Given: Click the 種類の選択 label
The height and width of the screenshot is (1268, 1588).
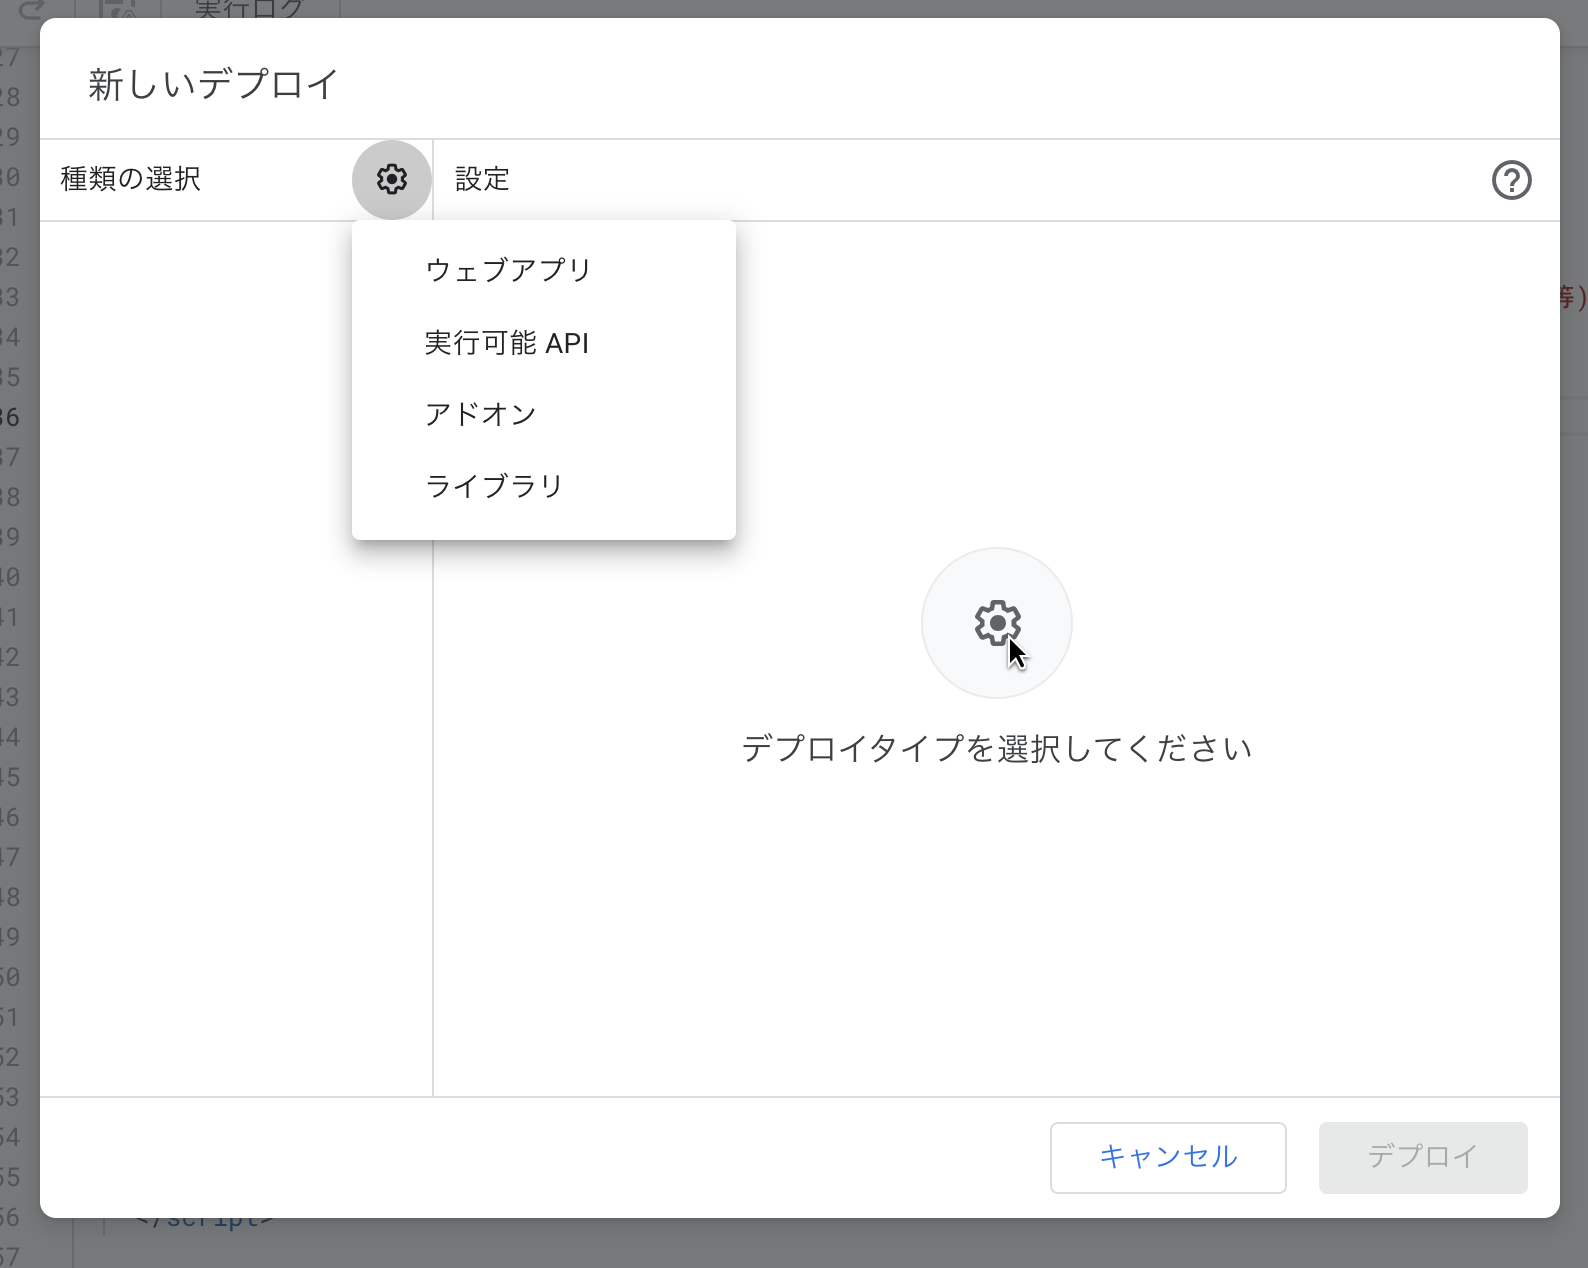Looking at the screenshot, I should tap(131, 179).
